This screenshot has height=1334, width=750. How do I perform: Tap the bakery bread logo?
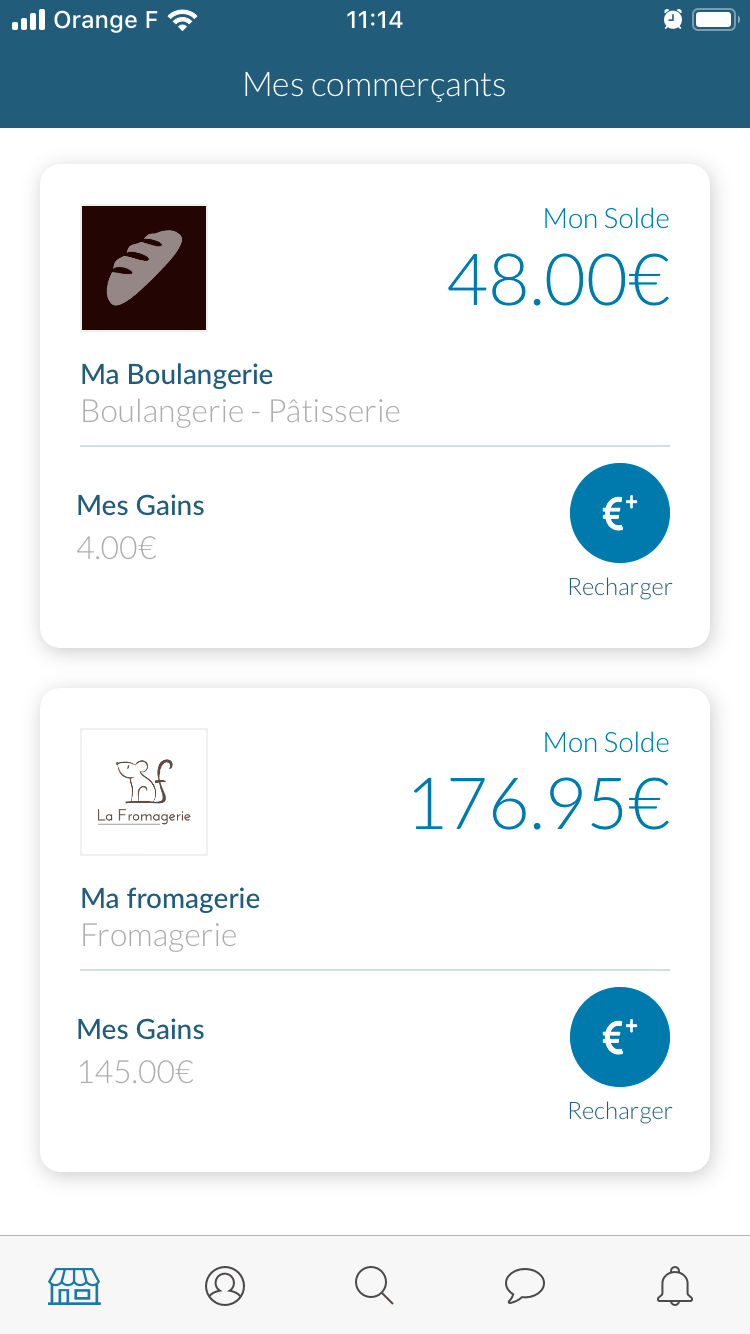tap(144, 268)
